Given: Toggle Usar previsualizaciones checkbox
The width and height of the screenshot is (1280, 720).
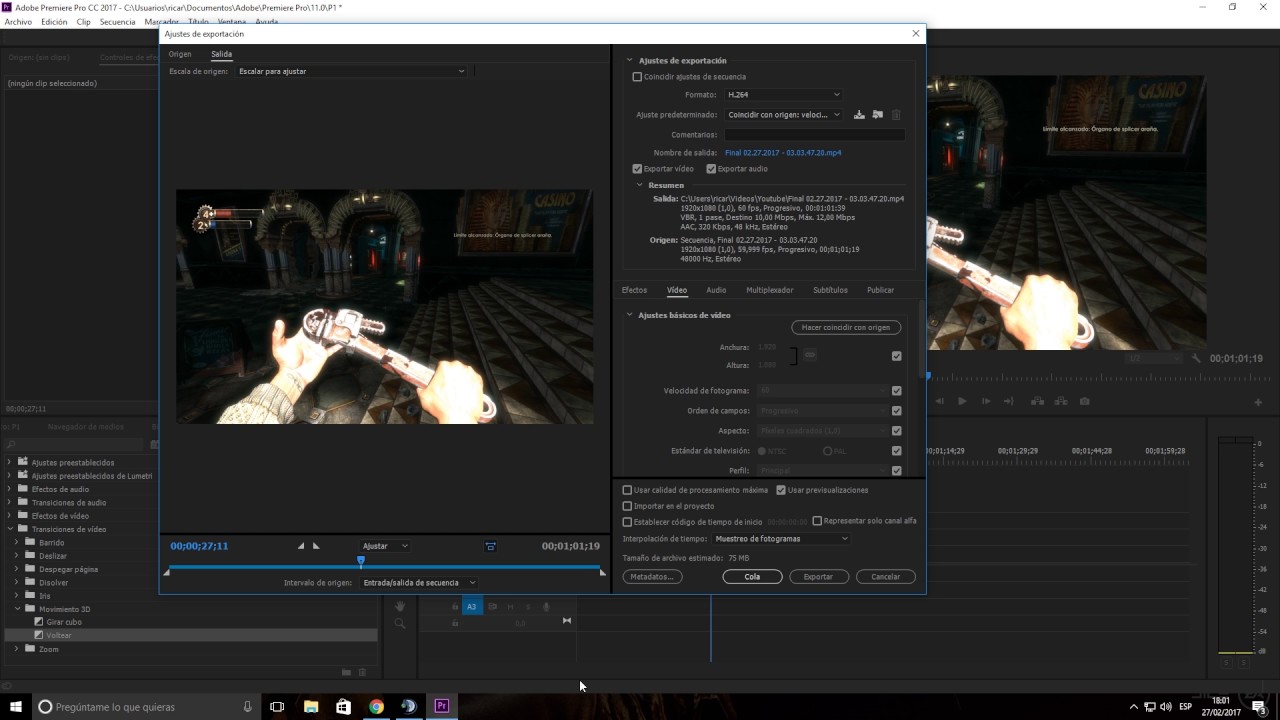Looking at the screenshot, I should [x=781, y=490].
